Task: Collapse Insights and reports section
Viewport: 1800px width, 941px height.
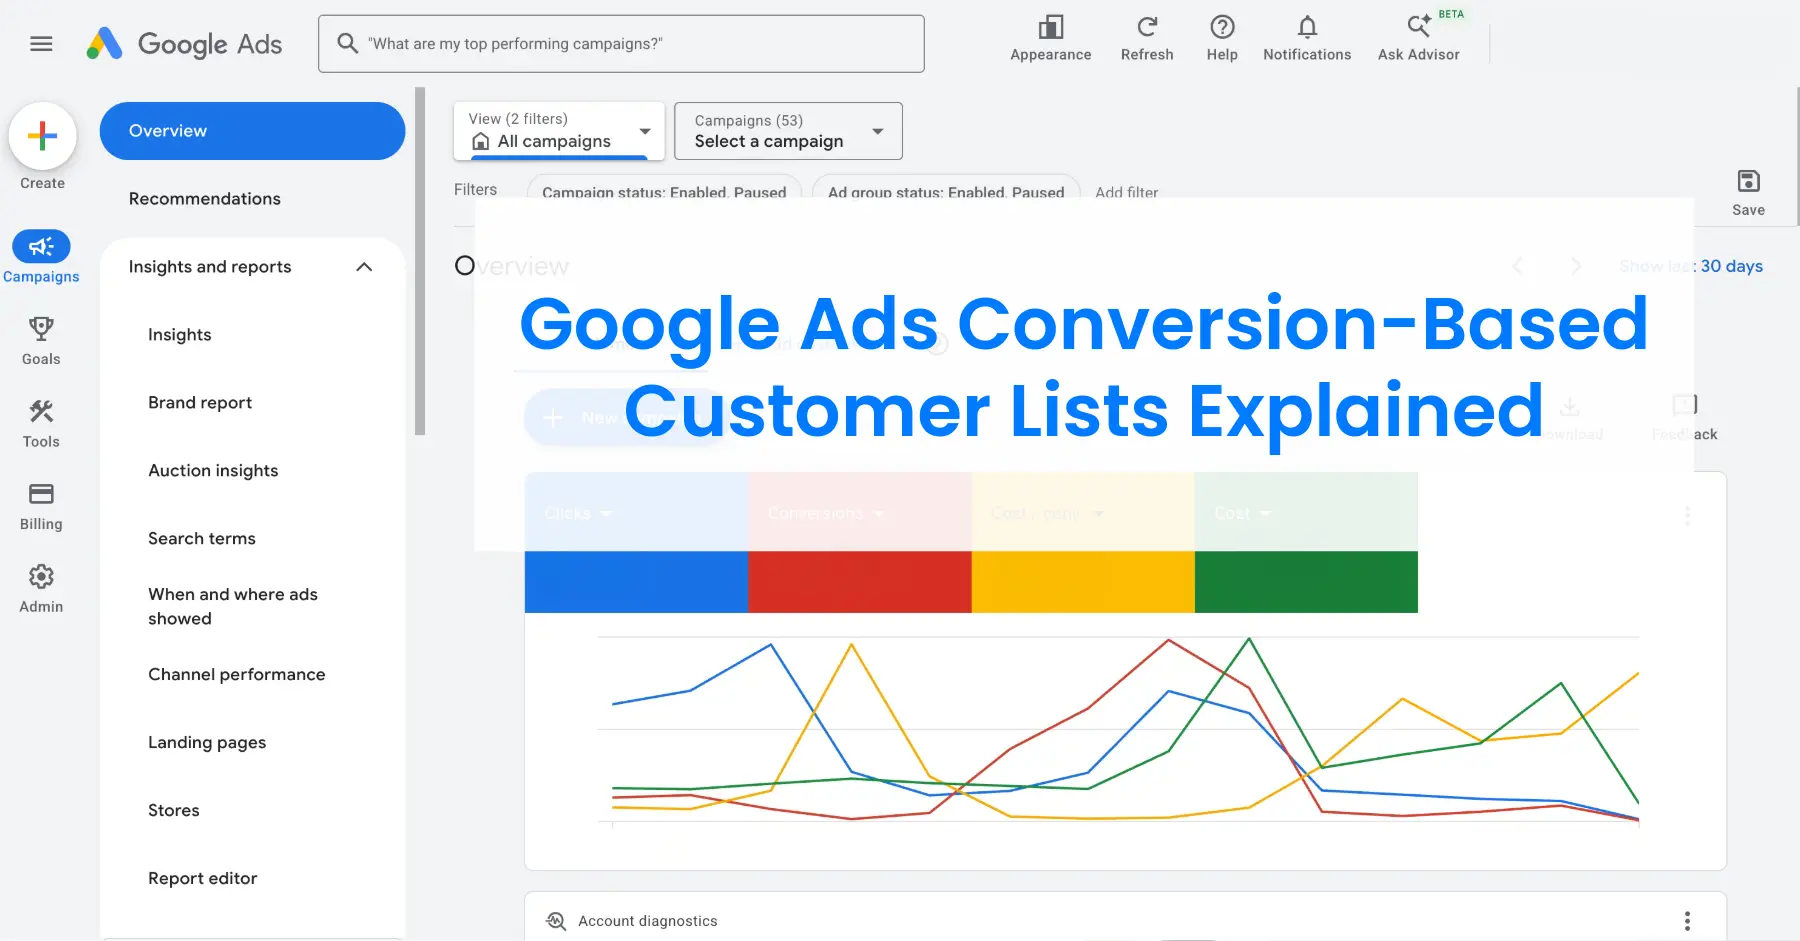Action: click(364, 267)
